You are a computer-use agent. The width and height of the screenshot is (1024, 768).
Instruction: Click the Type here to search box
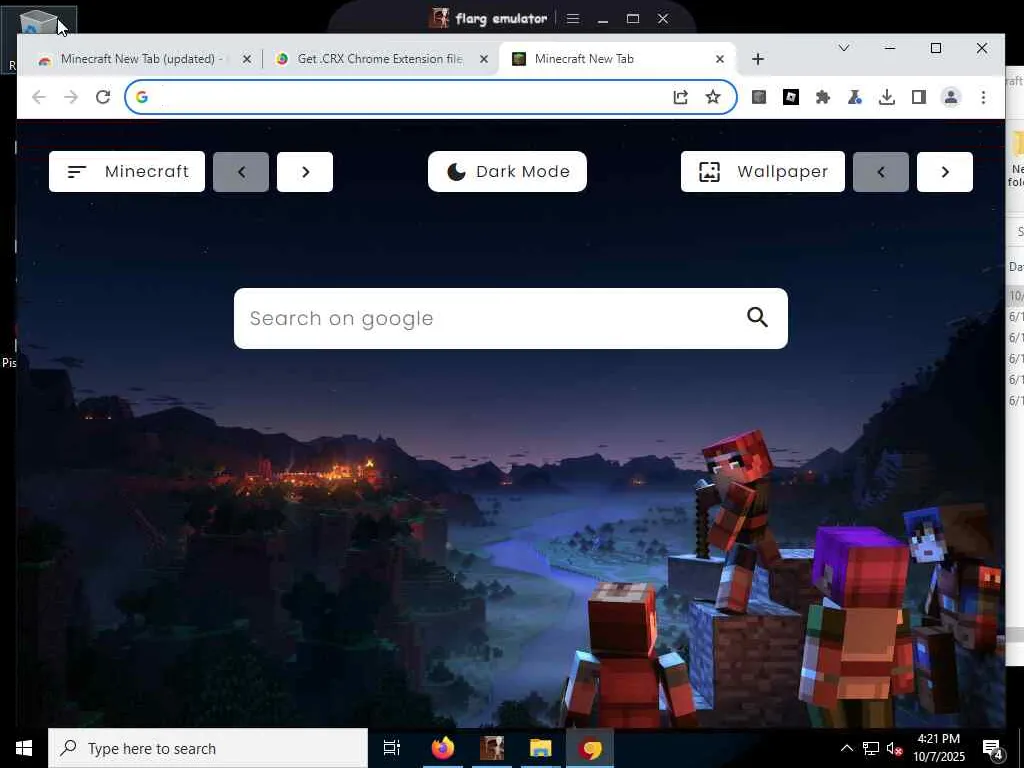click(208, 748)
